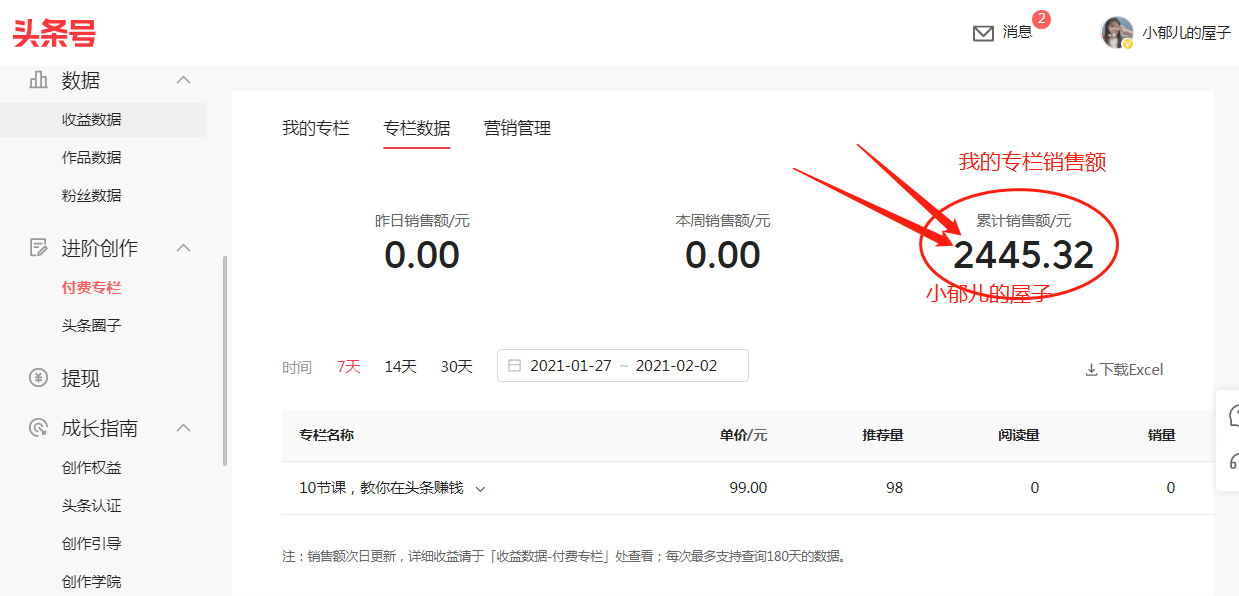Enable the 30天 time filter

[456, 366]
